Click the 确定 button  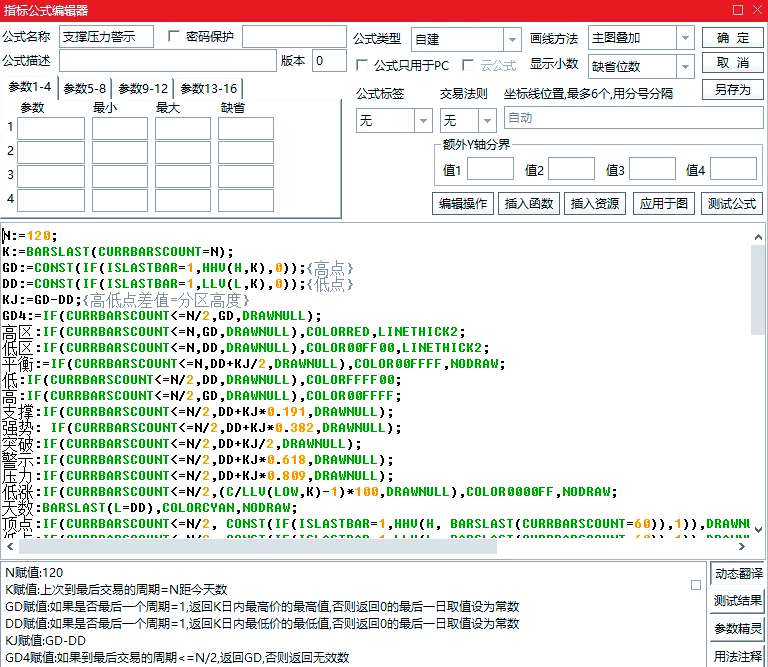[x=733, y=38]
